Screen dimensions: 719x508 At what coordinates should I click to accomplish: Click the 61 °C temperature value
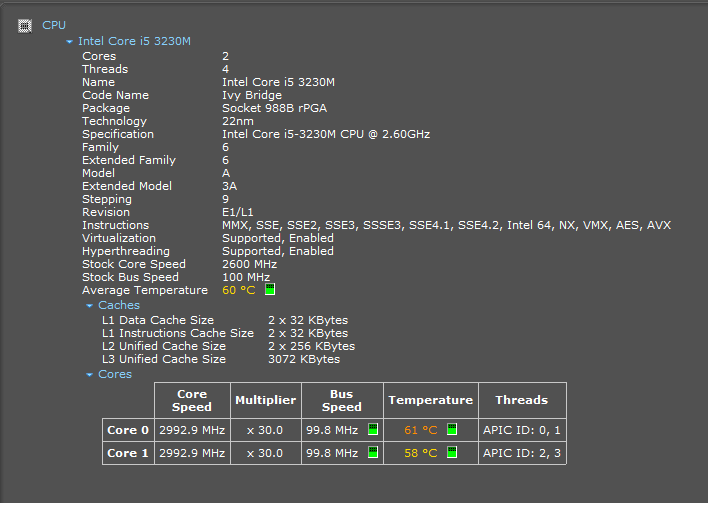(x=420, y=430)
